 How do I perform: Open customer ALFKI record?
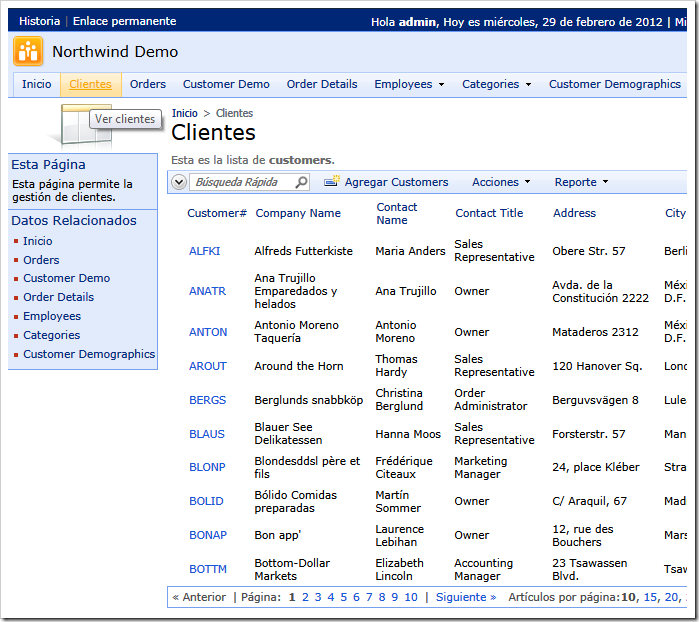click(x=205, y=251)
